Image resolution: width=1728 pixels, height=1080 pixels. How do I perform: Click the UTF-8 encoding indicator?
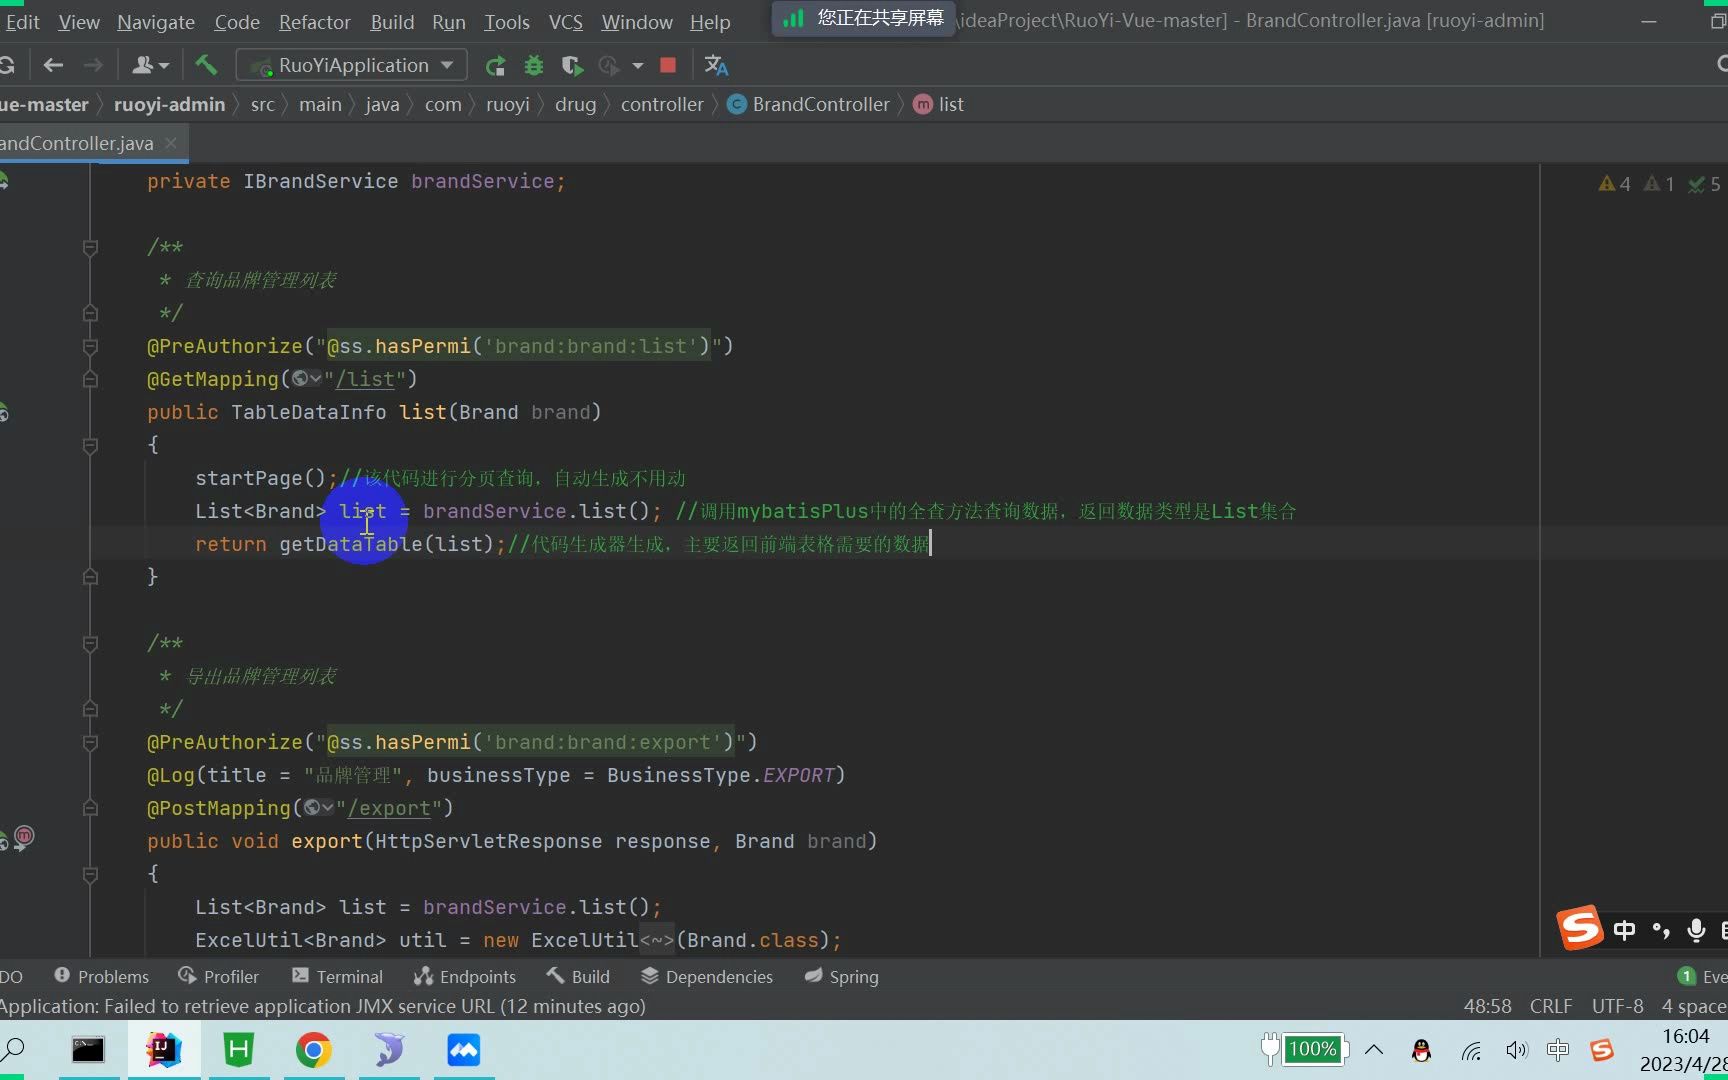(x=1617, y=1006)
